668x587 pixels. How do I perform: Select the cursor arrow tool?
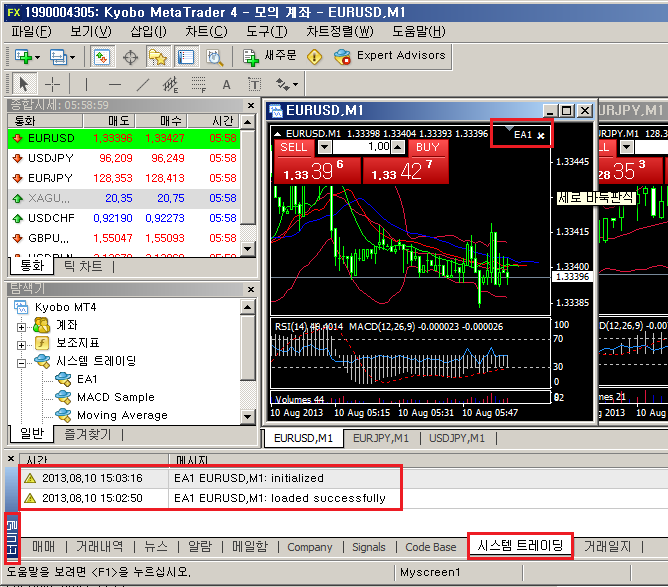[x=23, y=84]
